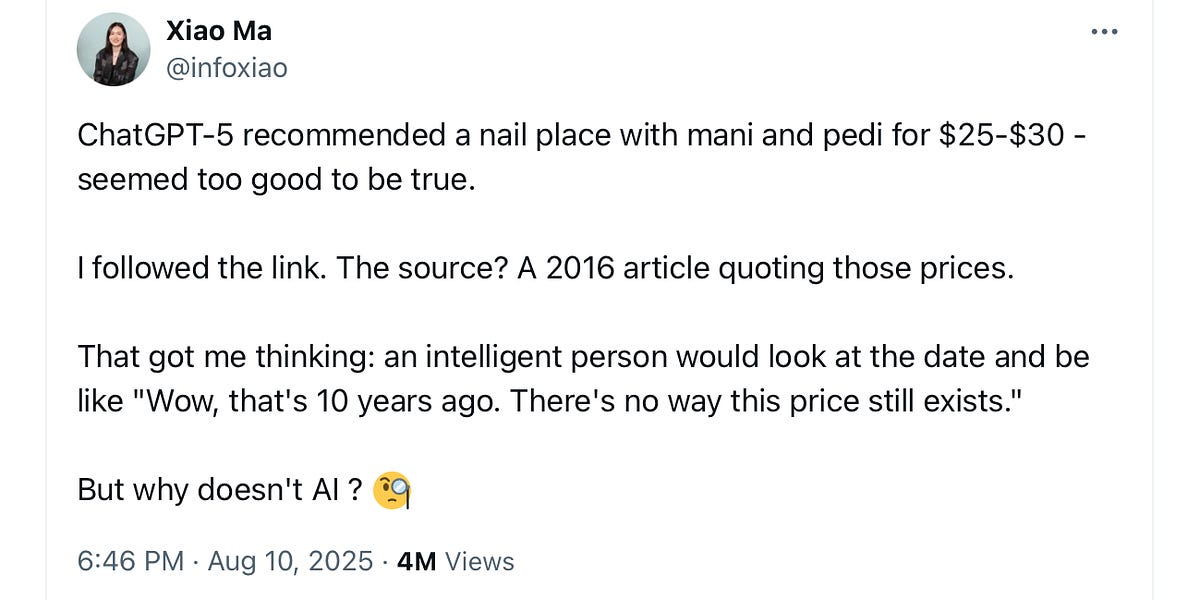Click the monocle face emoji
Viewport: 1200px width, 600px height.
392,491
